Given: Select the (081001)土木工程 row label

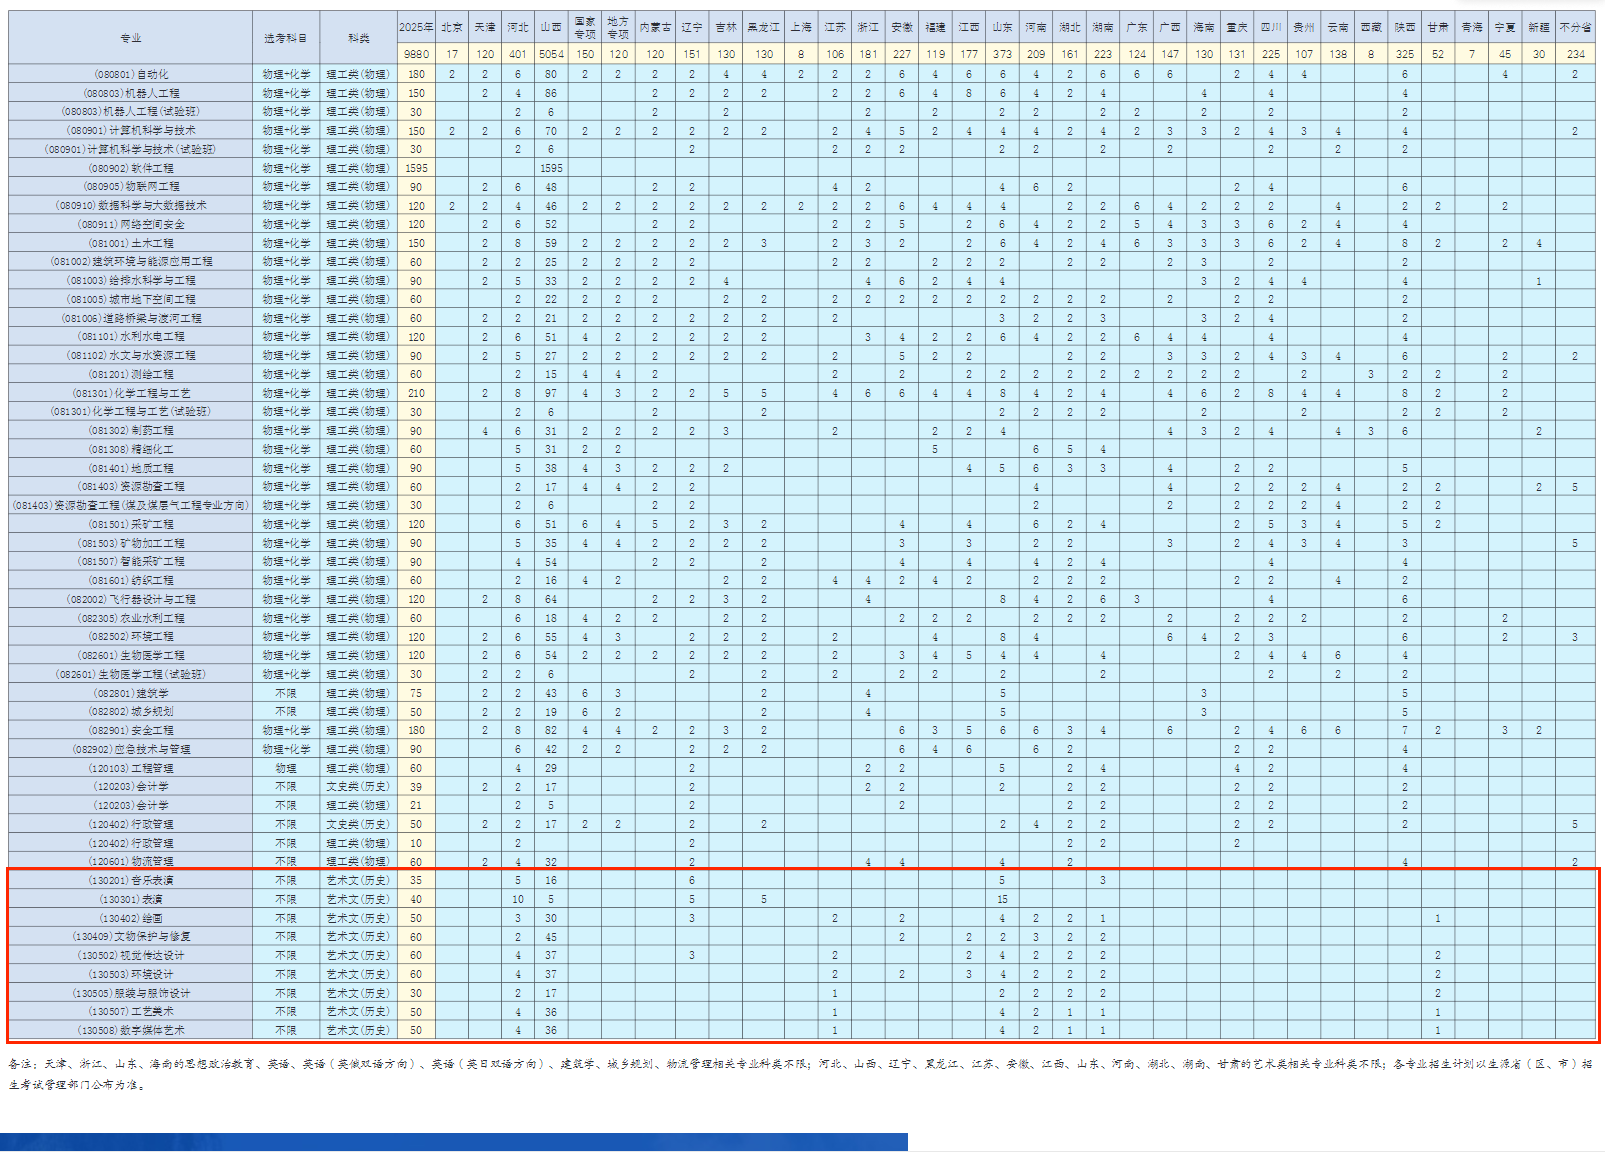Looking at the screenshot, I should pos(131,243).
